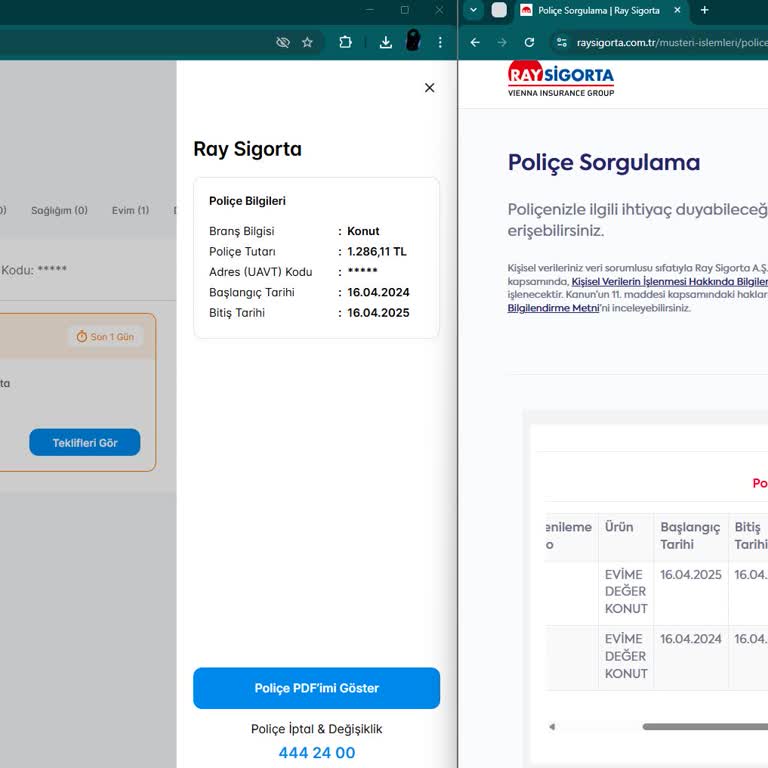
Task: Open the Chrome three-dot menu
Action: point(440,42)
